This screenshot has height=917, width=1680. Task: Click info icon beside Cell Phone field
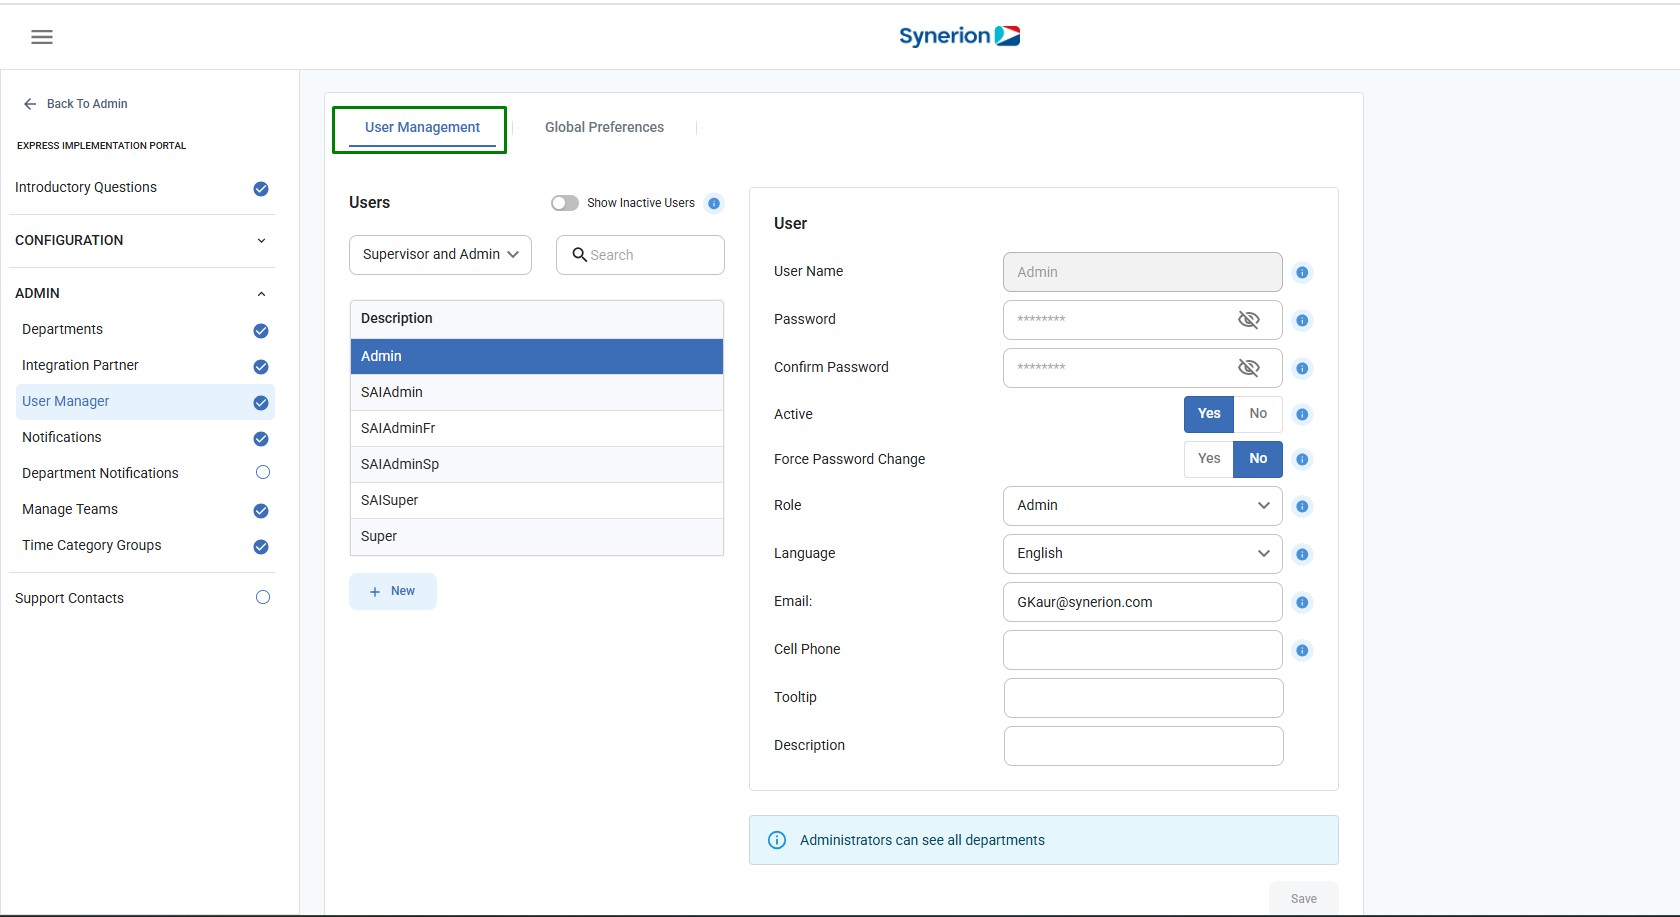pos(1302,650)
